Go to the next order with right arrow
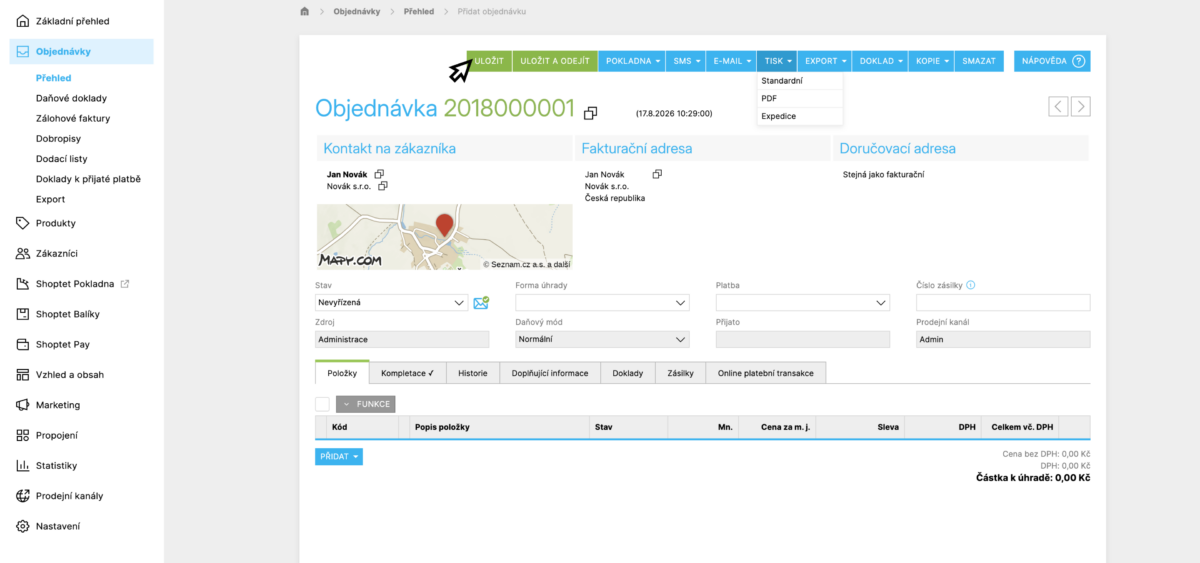This screenshot has width=1200, height=563. pyautogui.click(x=1080, y=106)
